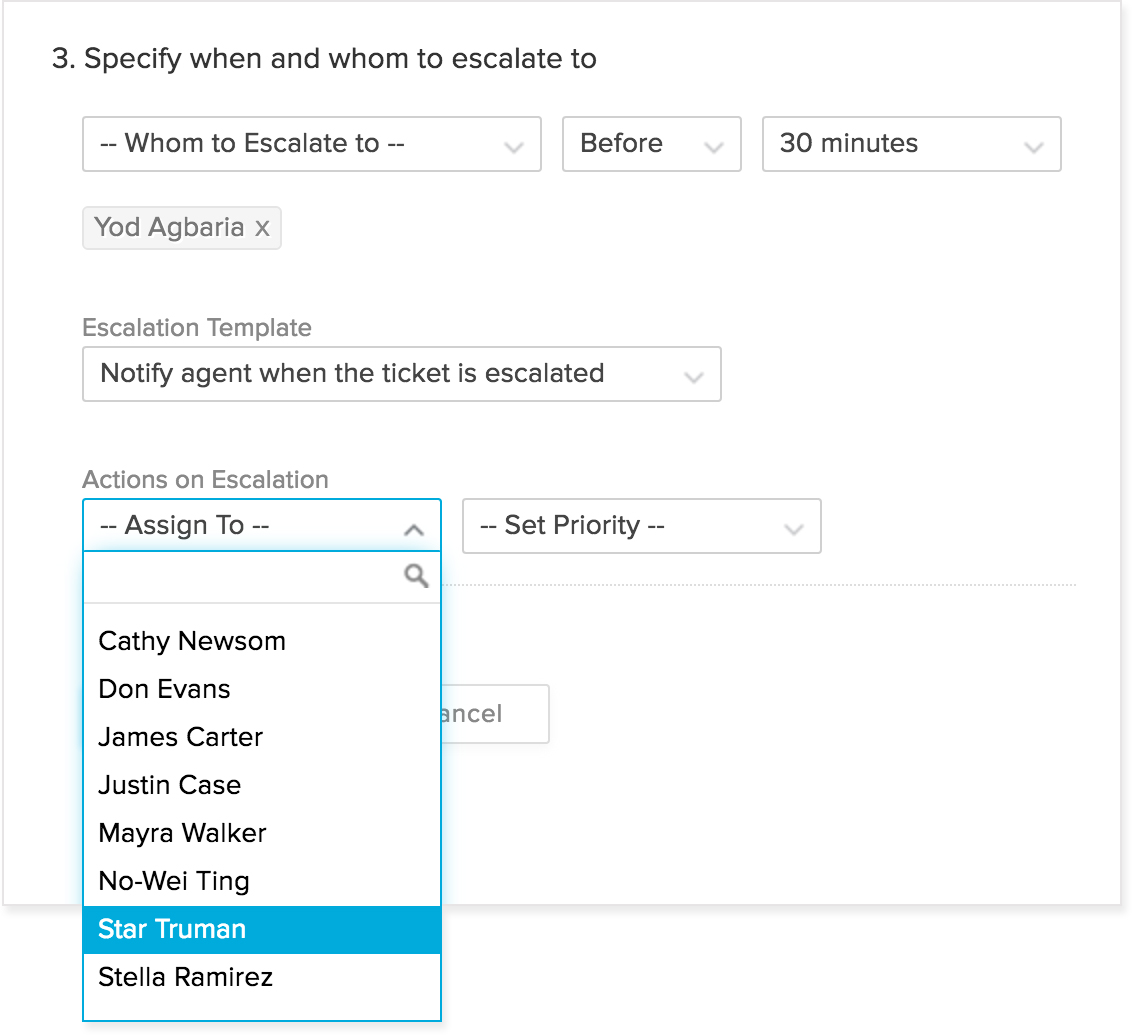Select the highlighted Star Truman option
Screen dimensions: 1132x1036
tap(172, 929)
